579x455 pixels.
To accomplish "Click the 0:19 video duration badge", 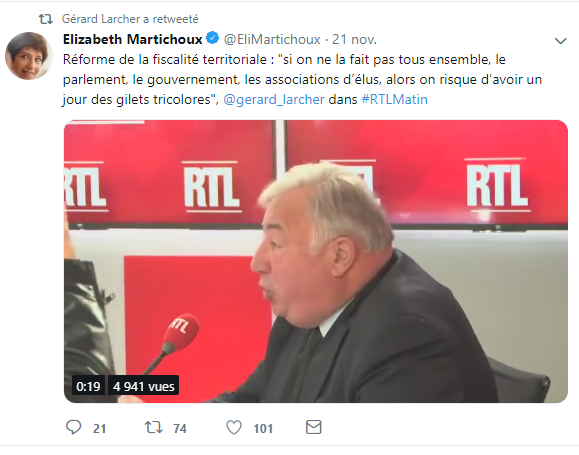I will click(88, 386).
